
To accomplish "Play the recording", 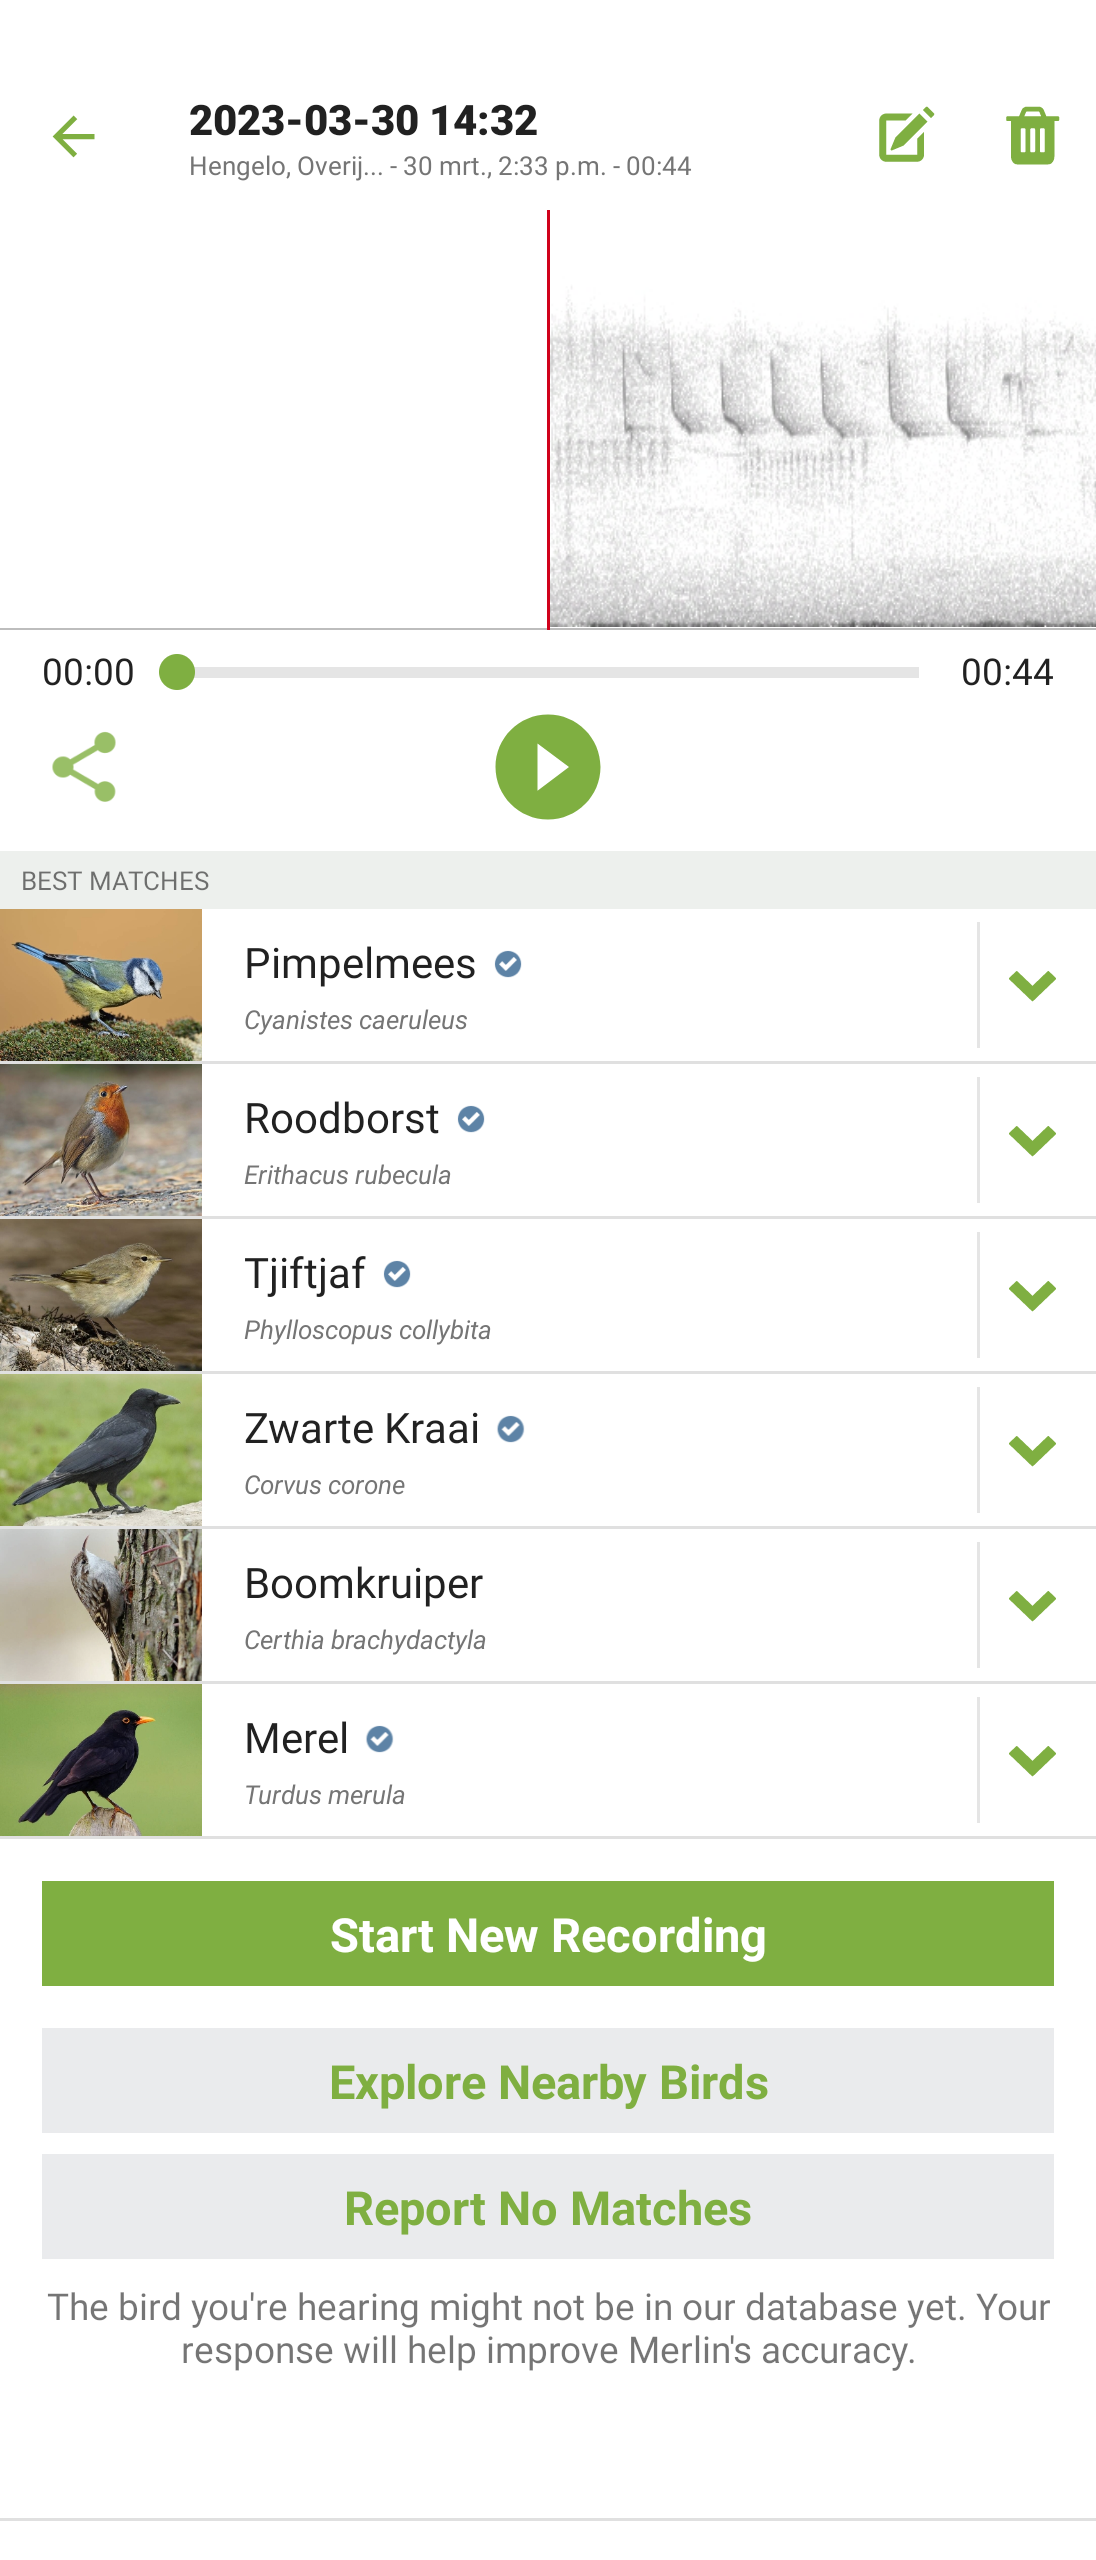I will tap(548, 767).
